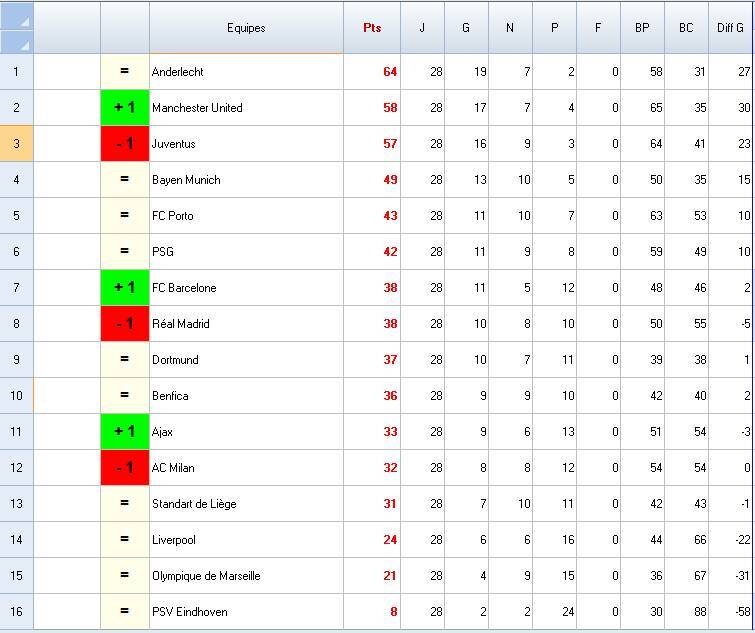The image size is (755, 633).
Task: Click the red Pts column header
Action: [372, 28]
